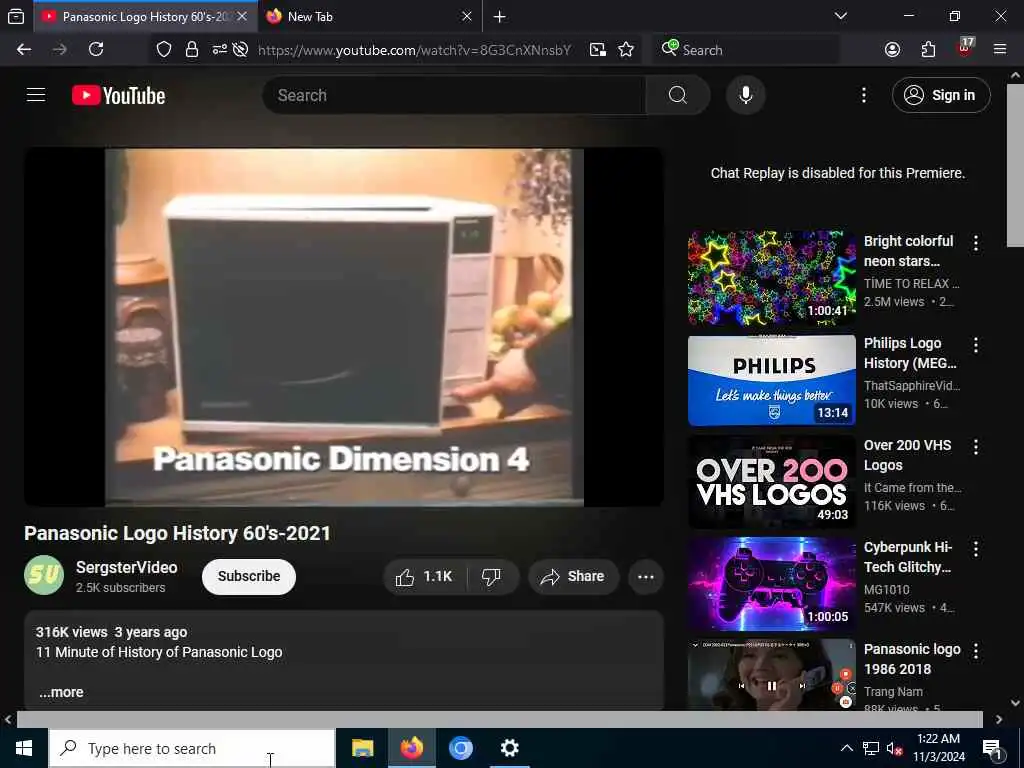Open options for Panasonic logo 1986 2018 video
This screenshot has height=768, width=1024.
[x=976, y=651]
